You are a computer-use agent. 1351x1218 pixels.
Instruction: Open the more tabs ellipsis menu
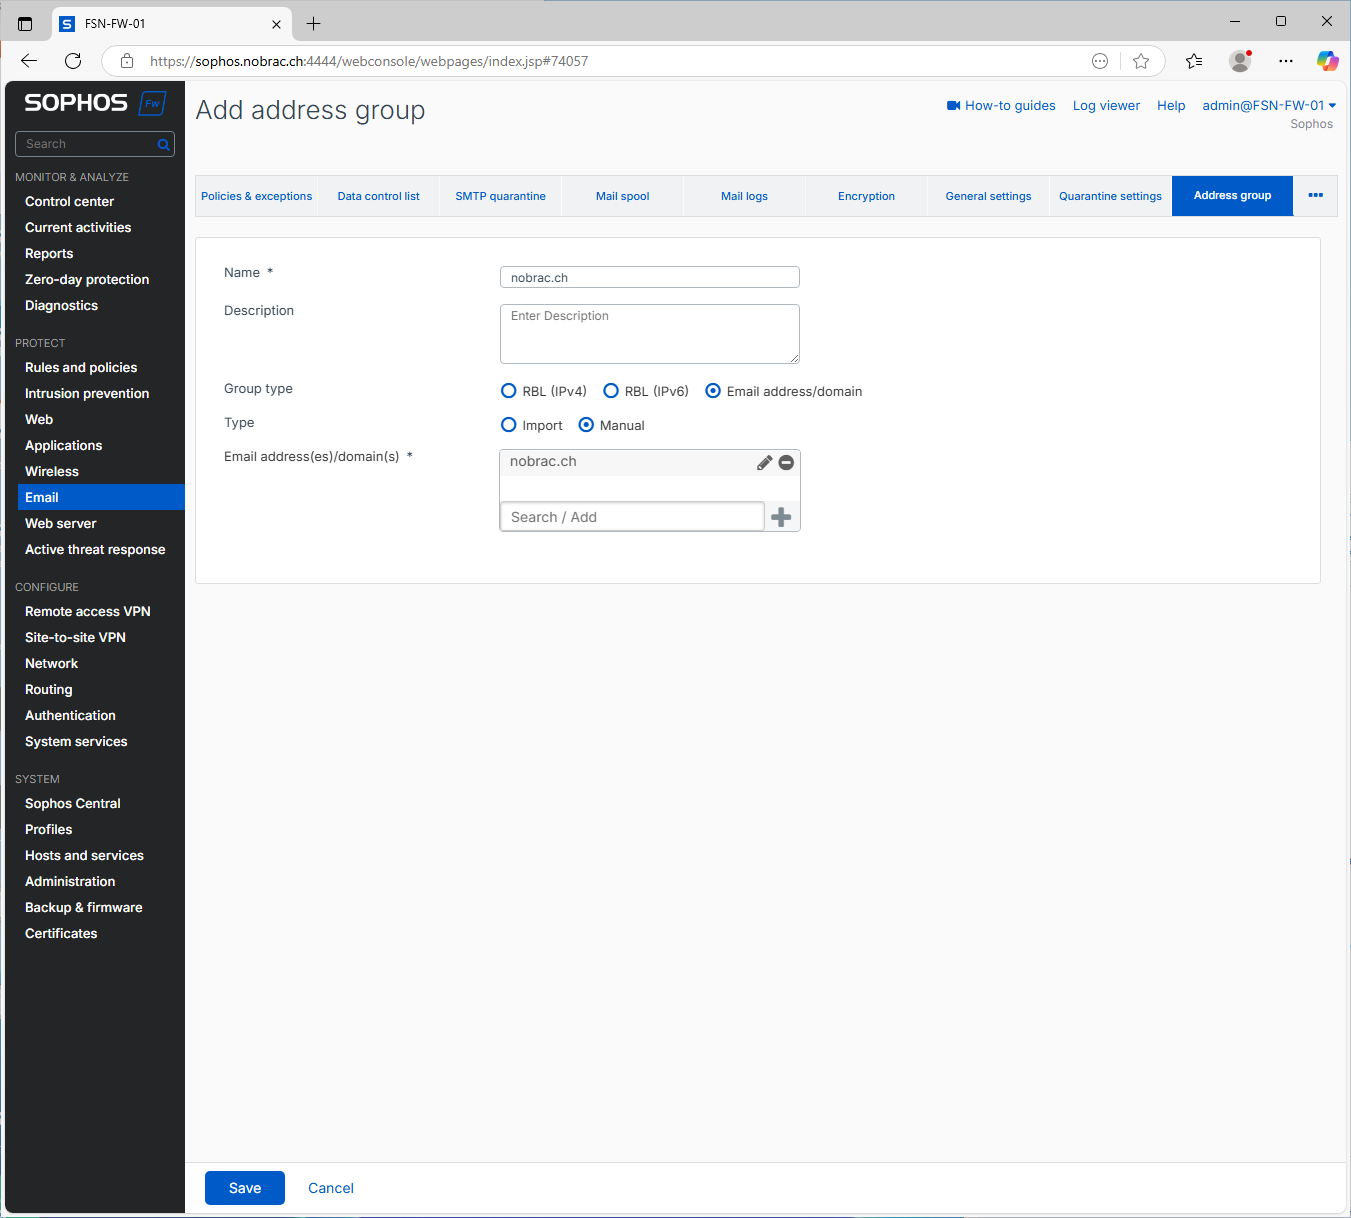[1316, 196]
